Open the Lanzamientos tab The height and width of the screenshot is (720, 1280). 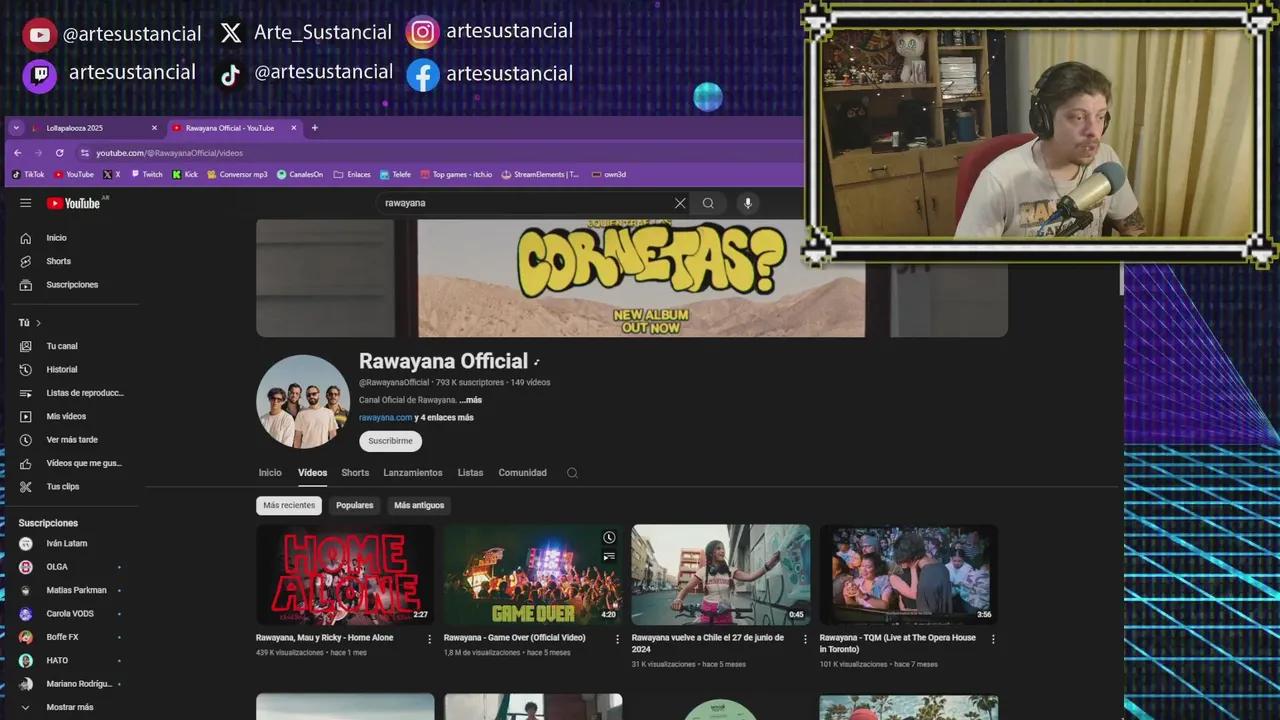pos(413,473)
